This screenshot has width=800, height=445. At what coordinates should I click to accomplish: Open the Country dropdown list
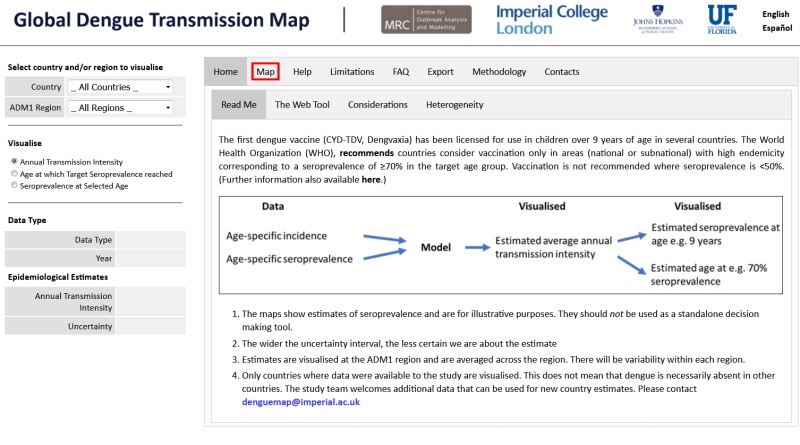click(x=120, y=88)
